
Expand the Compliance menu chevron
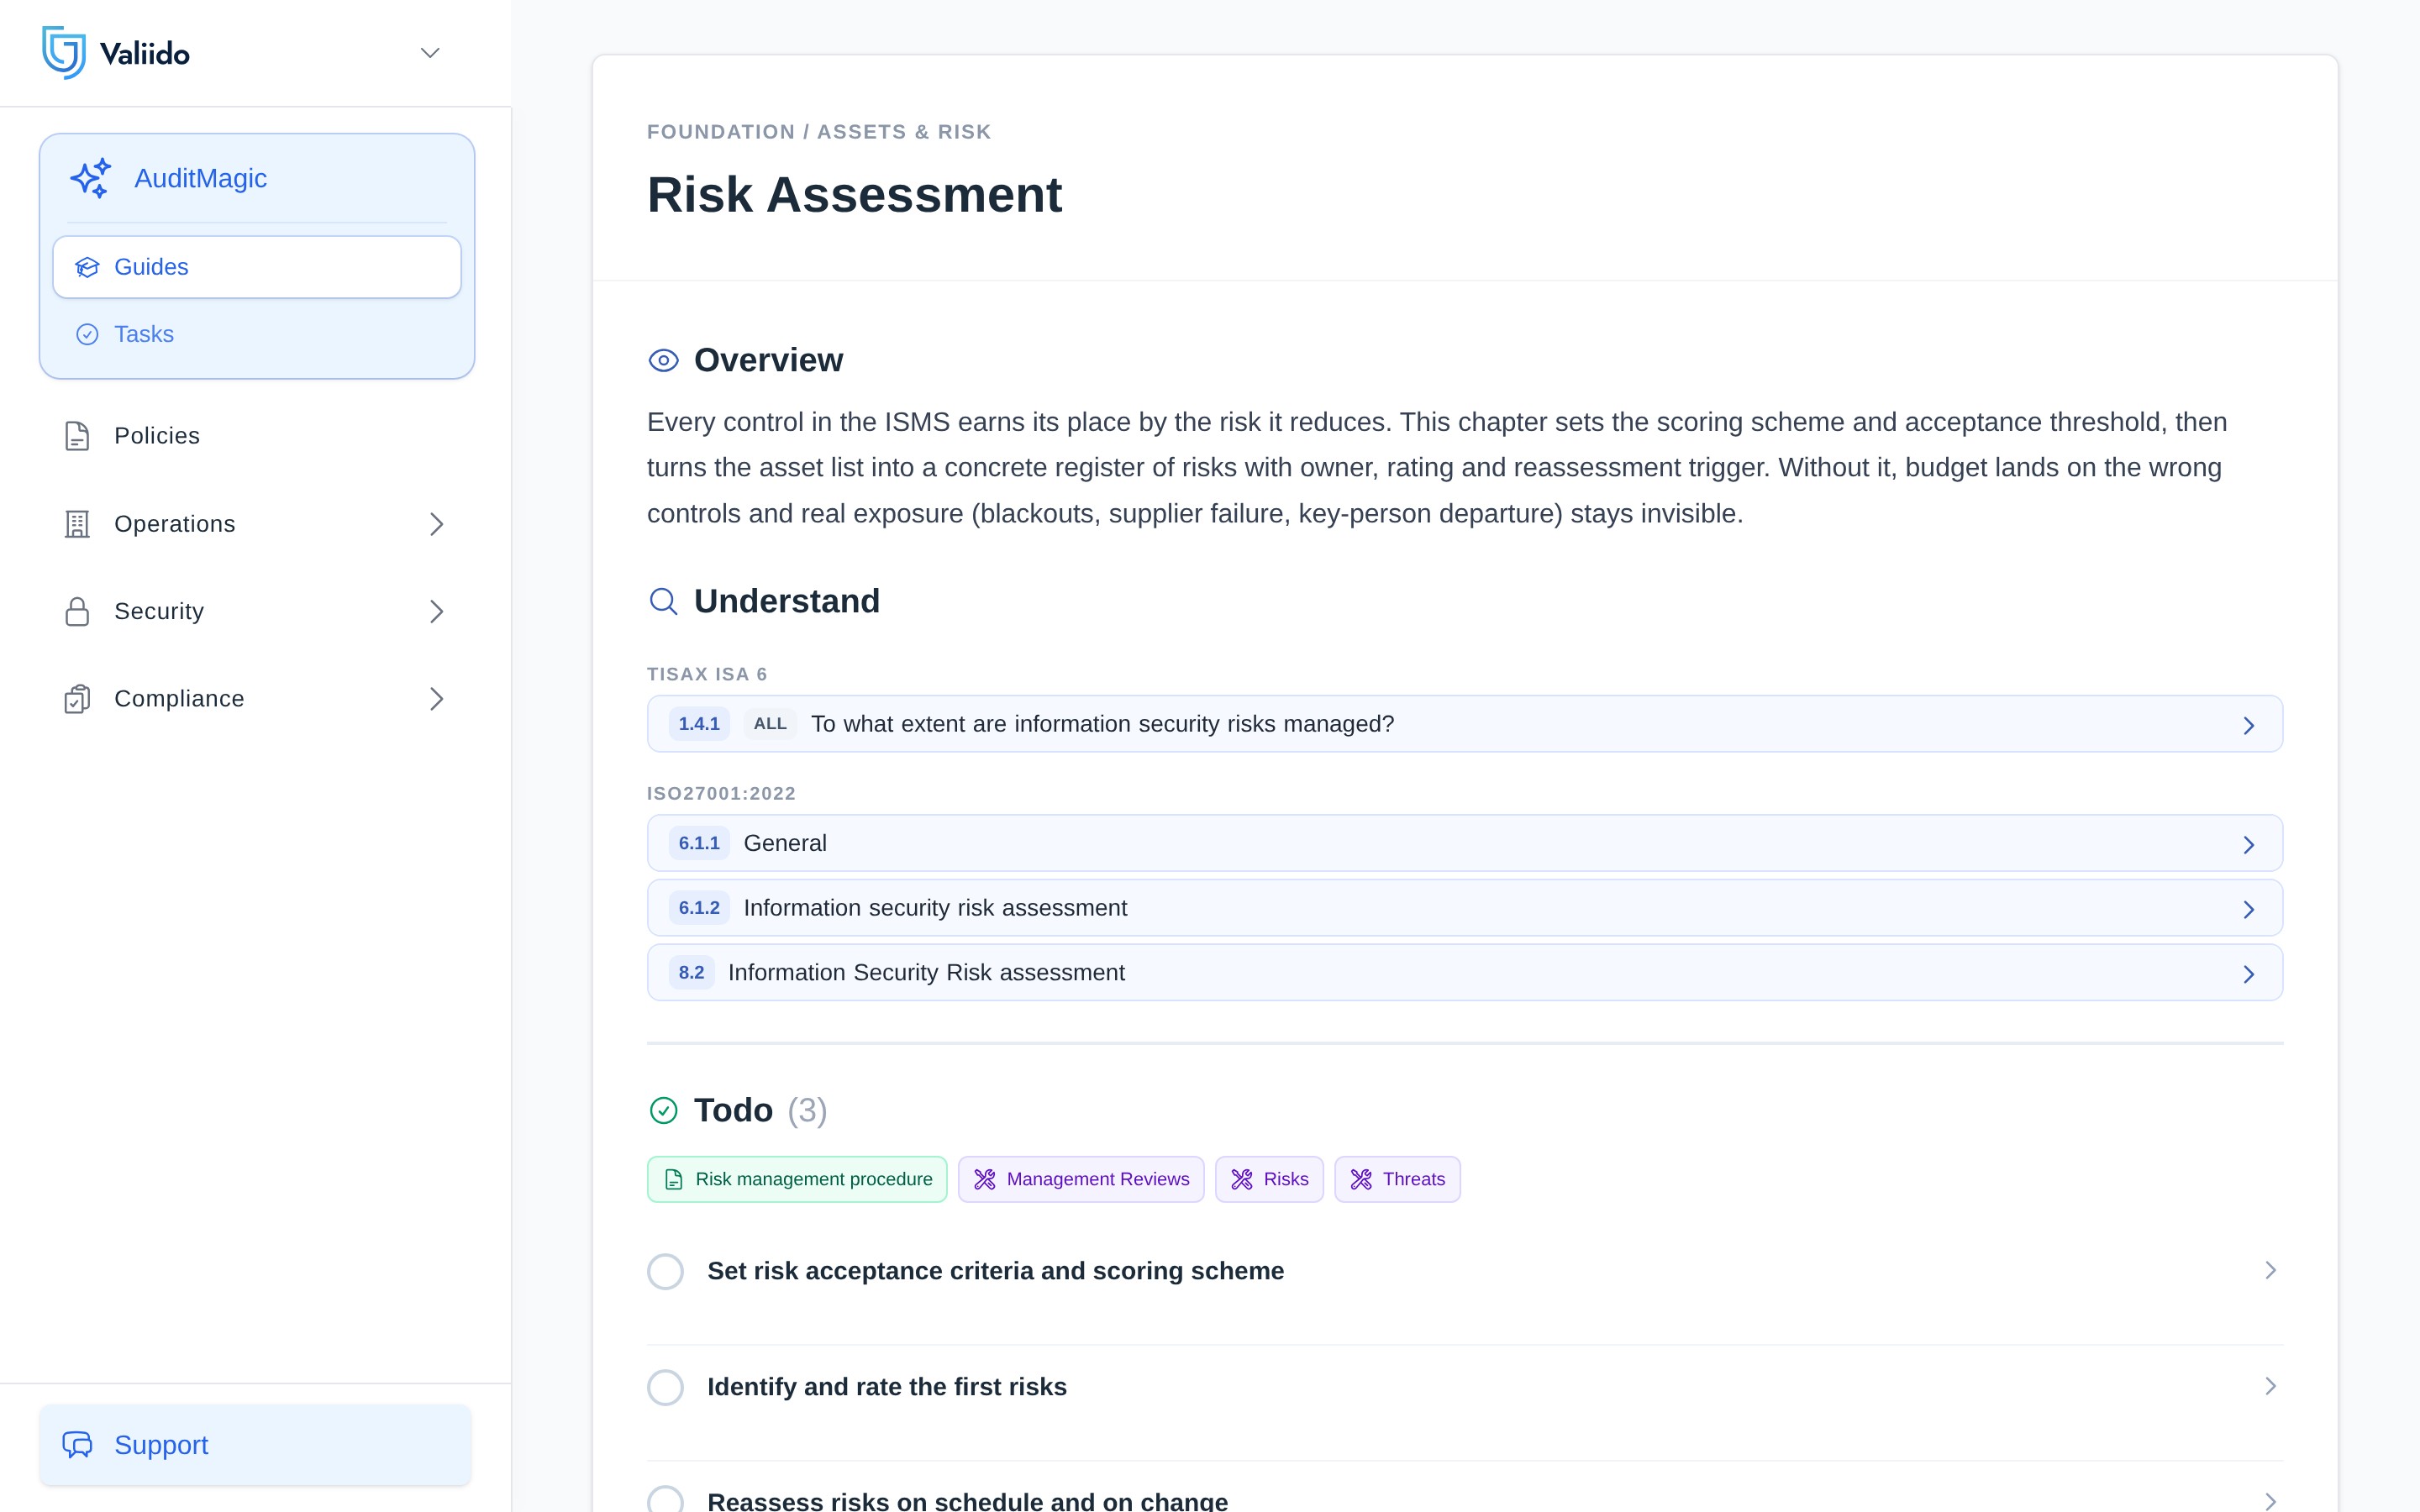436,699
